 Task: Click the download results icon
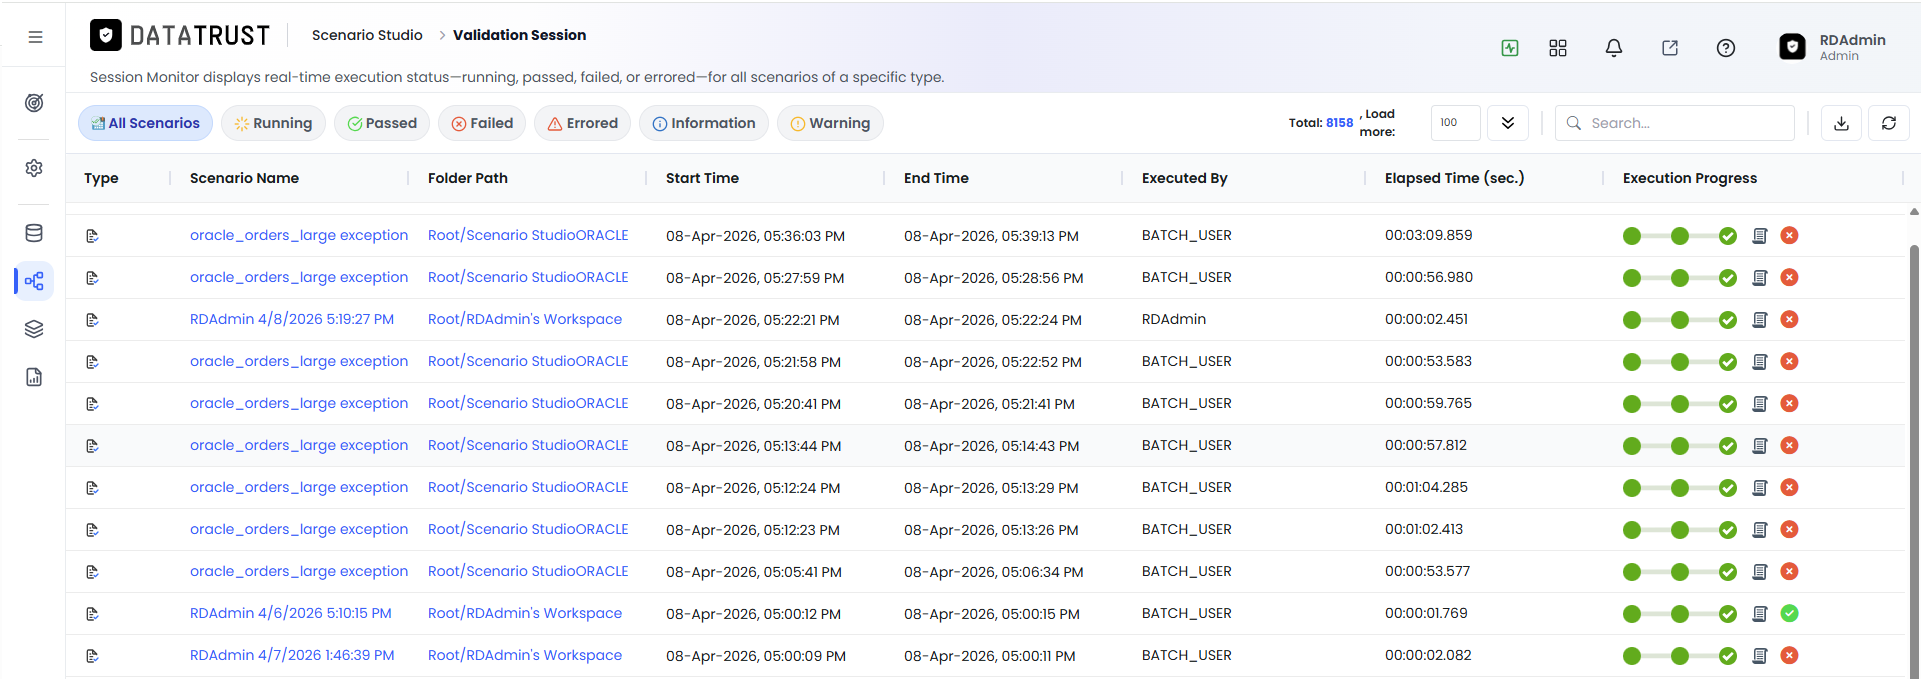pos(1841,123)
